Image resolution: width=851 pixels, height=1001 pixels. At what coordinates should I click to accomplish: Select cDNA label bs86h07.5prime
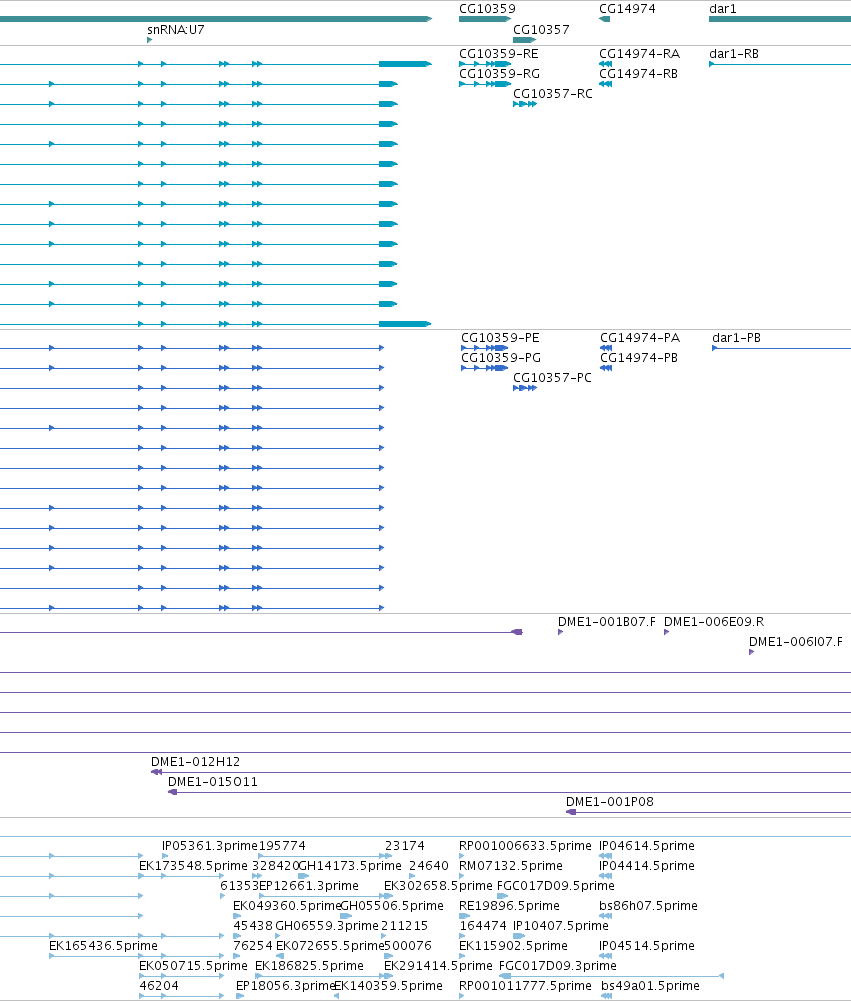[x=648, y=906]
